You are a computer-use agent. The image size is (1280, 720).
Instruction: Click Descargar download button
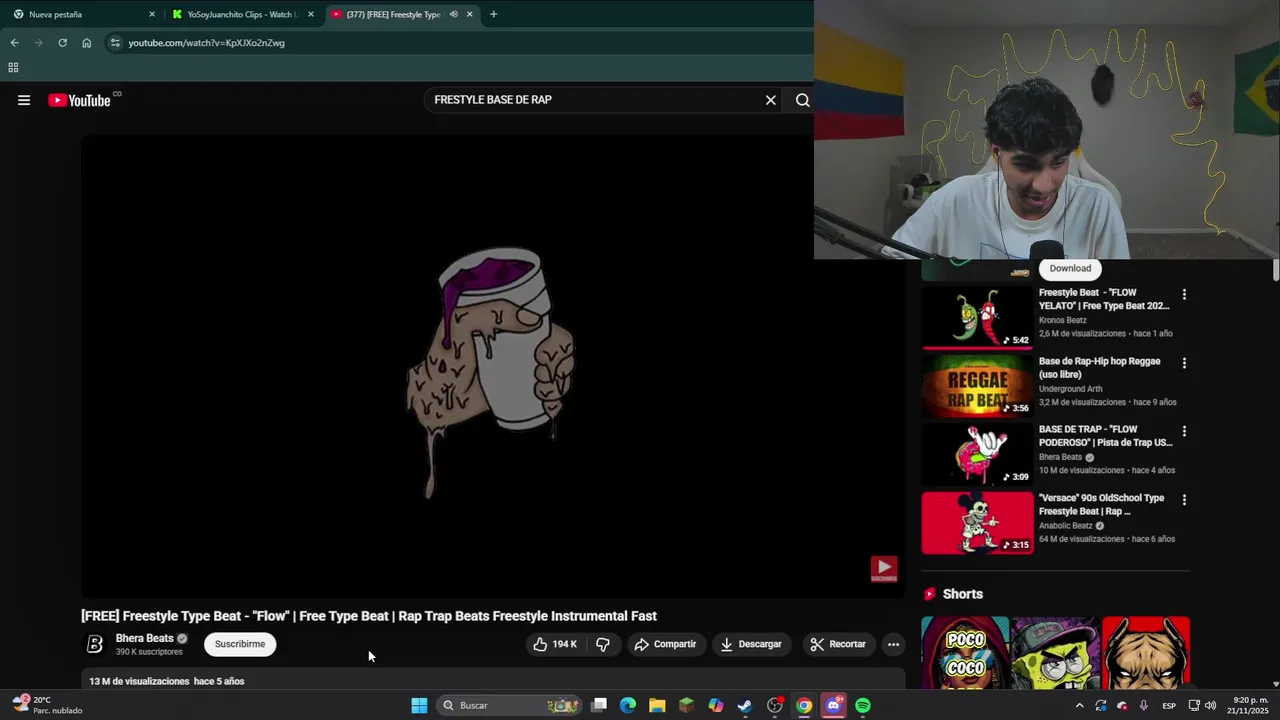tap(751, 644)
